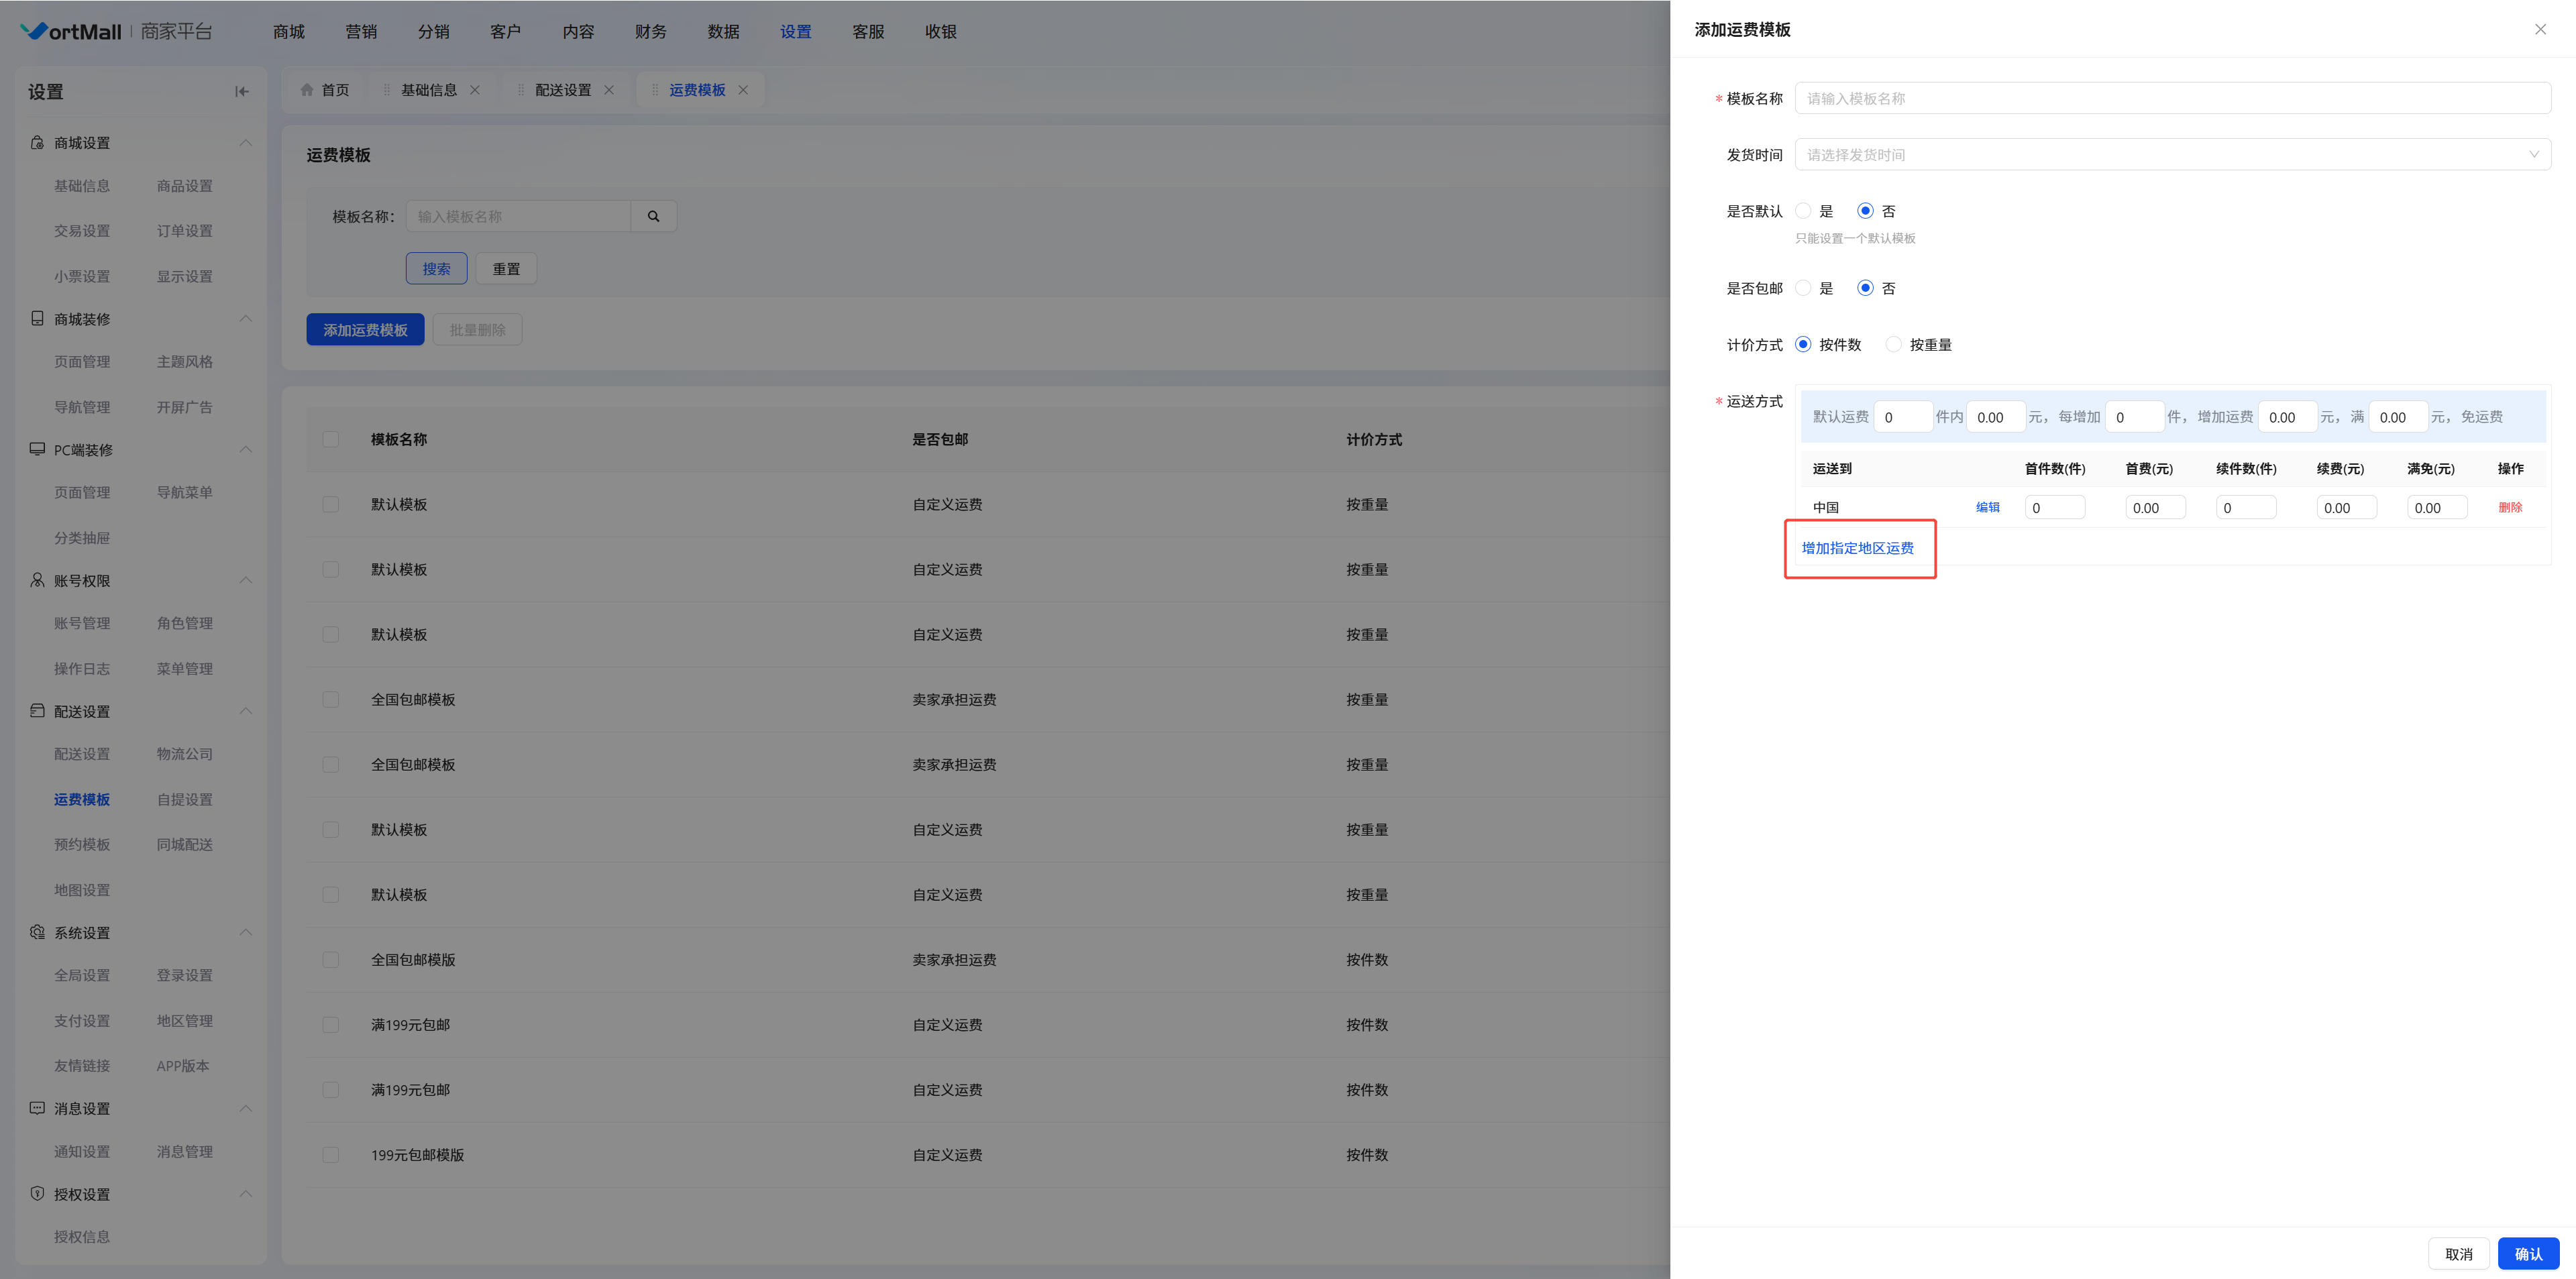Screen dimensions: 2576x1279
Task: Open the 营销 top menu
Action: 361,32
